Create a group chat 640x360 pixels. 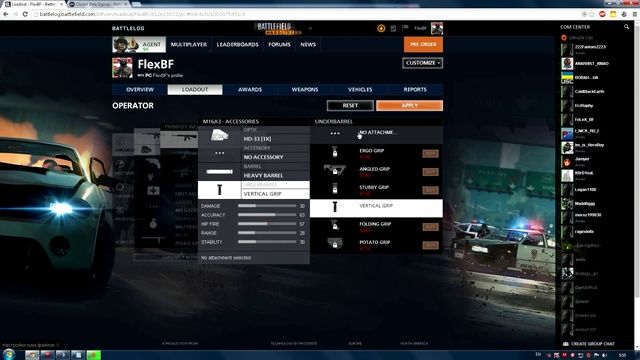click(589, 344)
